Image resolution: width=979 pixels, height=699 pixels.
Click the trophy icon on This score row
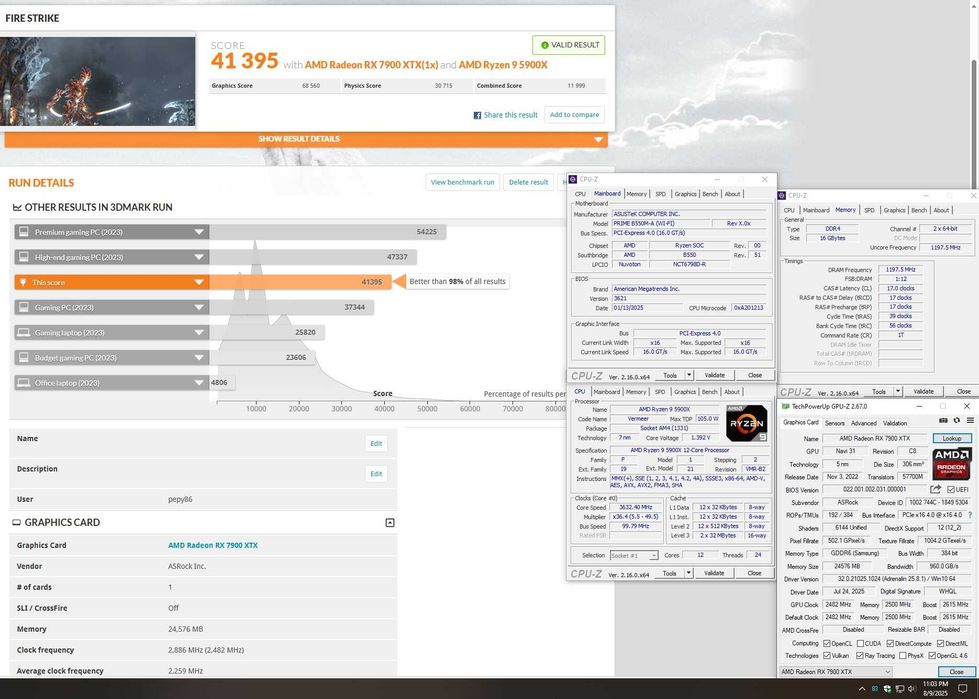pos(24,282)
